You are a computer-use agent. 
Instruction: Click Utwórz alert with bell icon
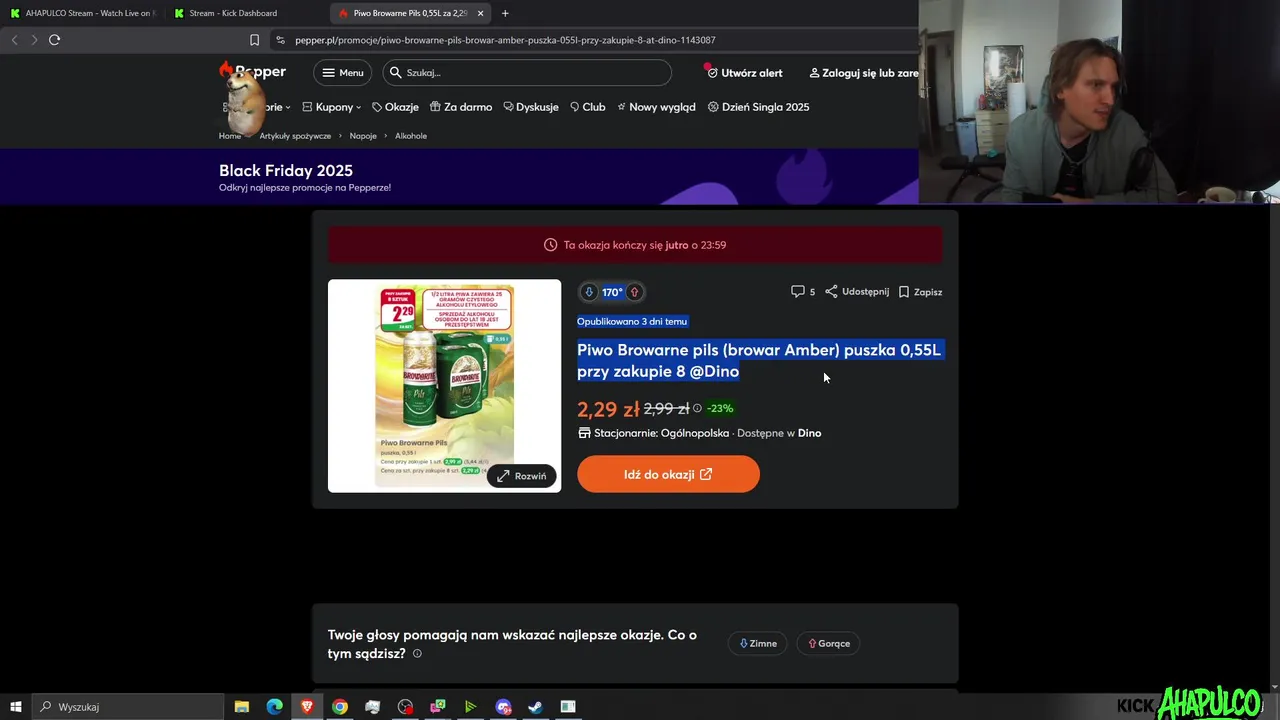[x=744, y=73]
